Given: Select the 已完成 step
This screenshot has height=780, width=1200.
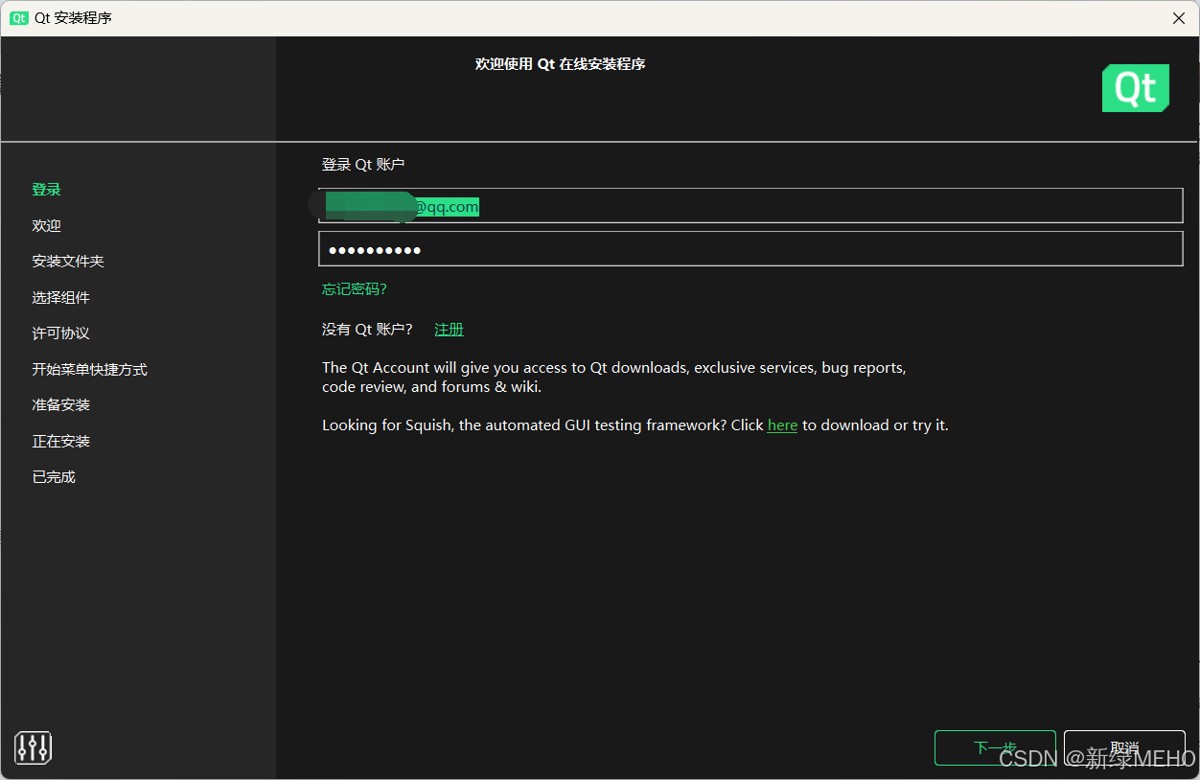Looking at the screenshot, I should point(54,477).
